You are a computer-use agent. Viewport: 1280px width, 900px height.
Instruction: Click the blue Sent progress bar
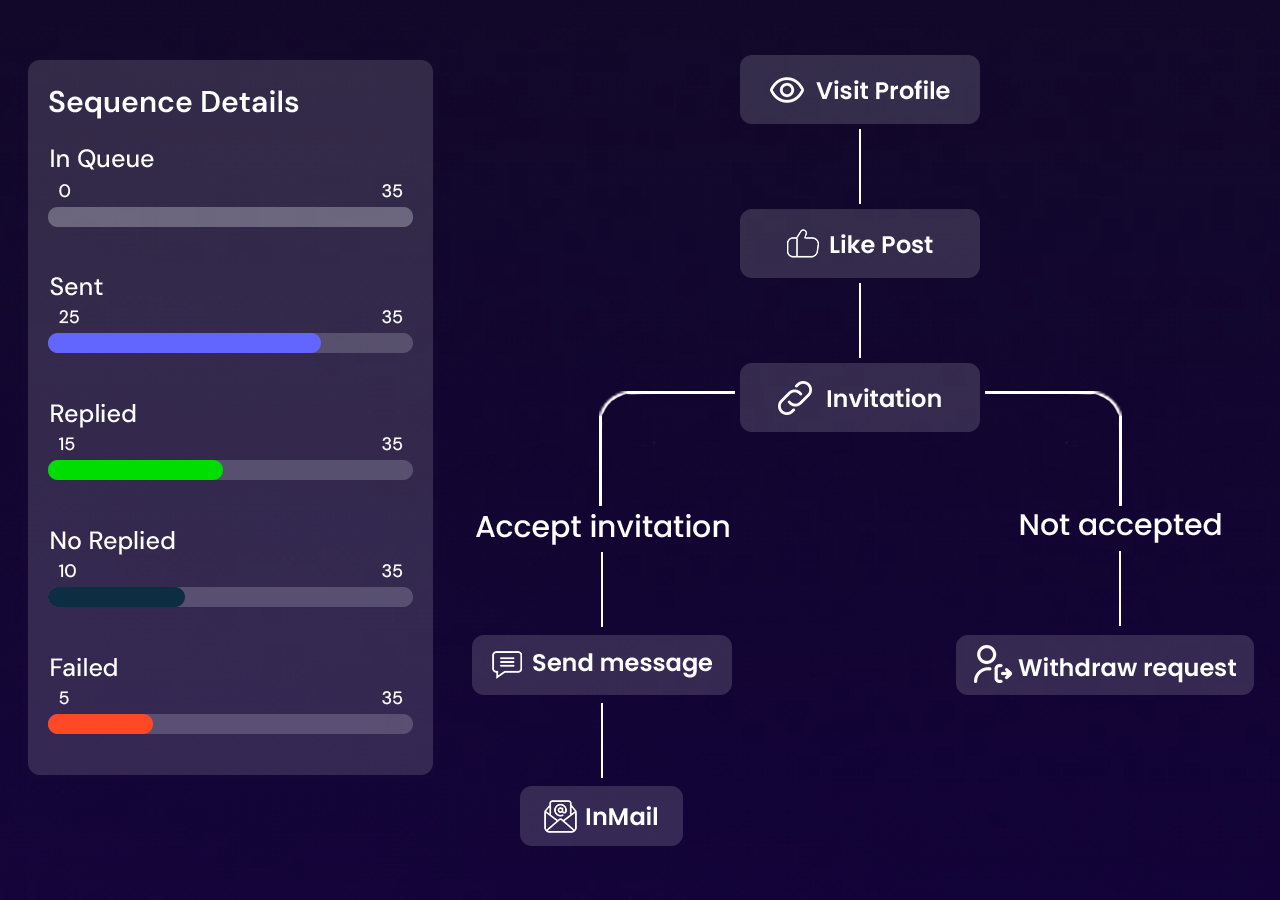[x=185, y=343]
